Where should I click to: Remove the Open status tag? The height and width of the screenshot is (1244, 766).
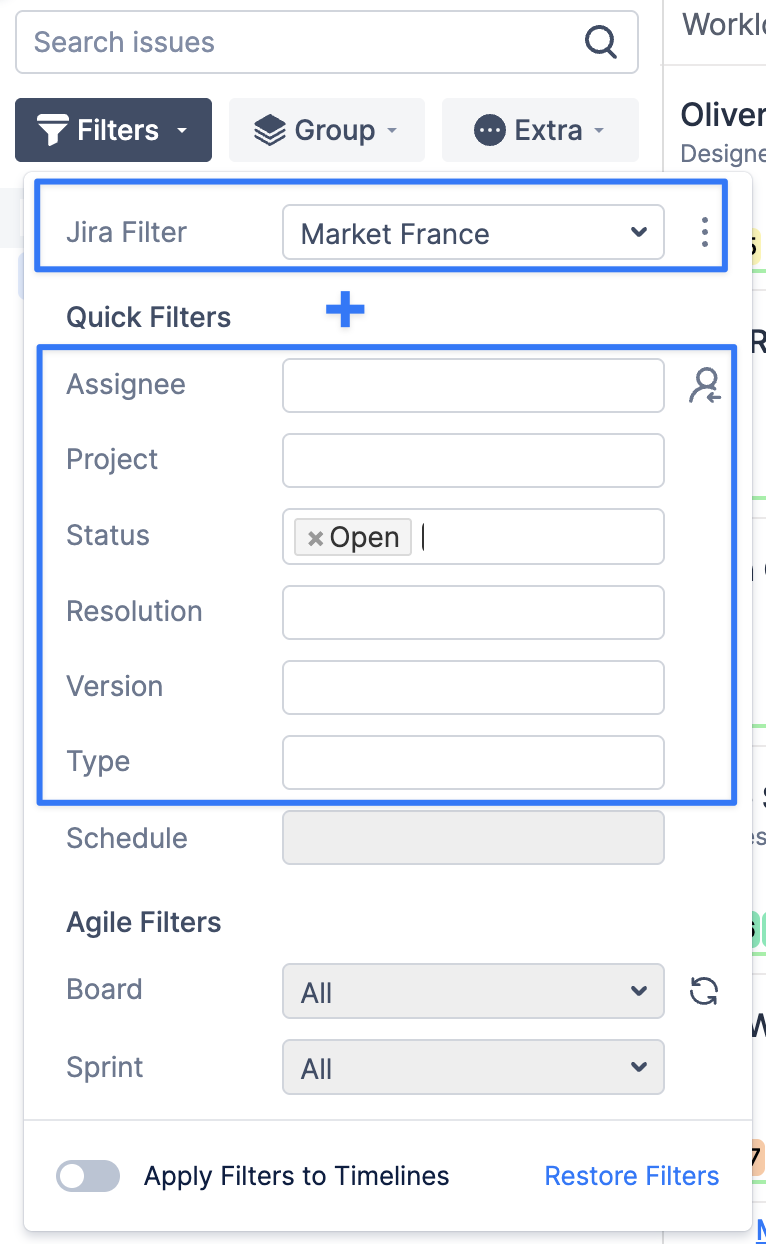click(315, 538)
